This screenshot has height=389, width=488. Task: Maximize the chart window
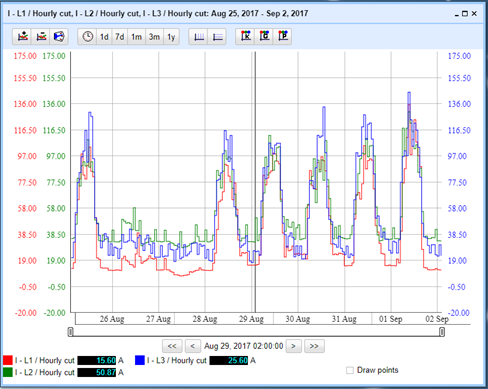click(465, 14)
